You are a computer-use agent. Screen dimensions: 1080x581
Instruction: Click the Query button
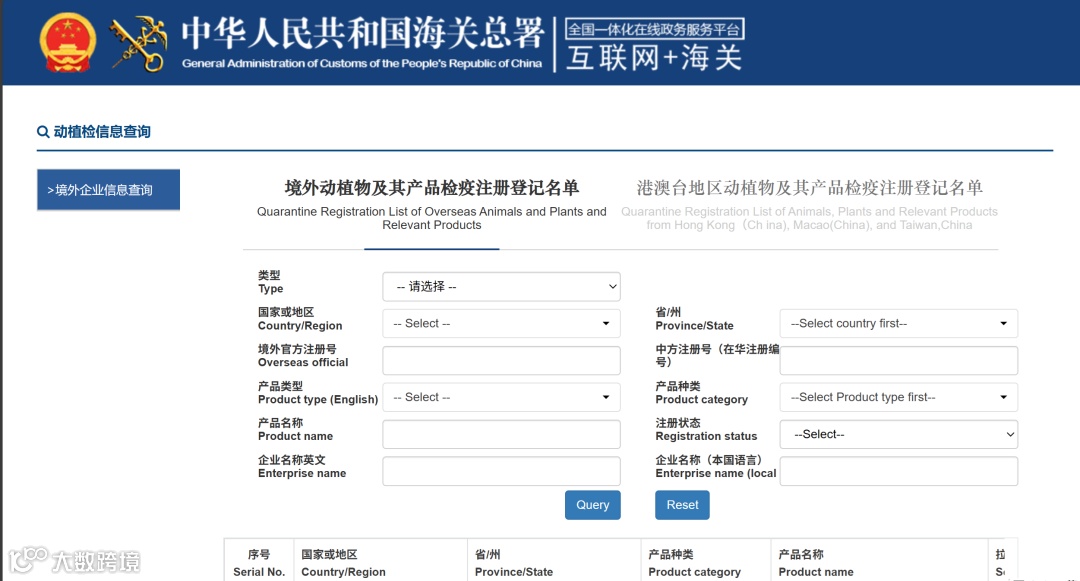pos(592,505)
